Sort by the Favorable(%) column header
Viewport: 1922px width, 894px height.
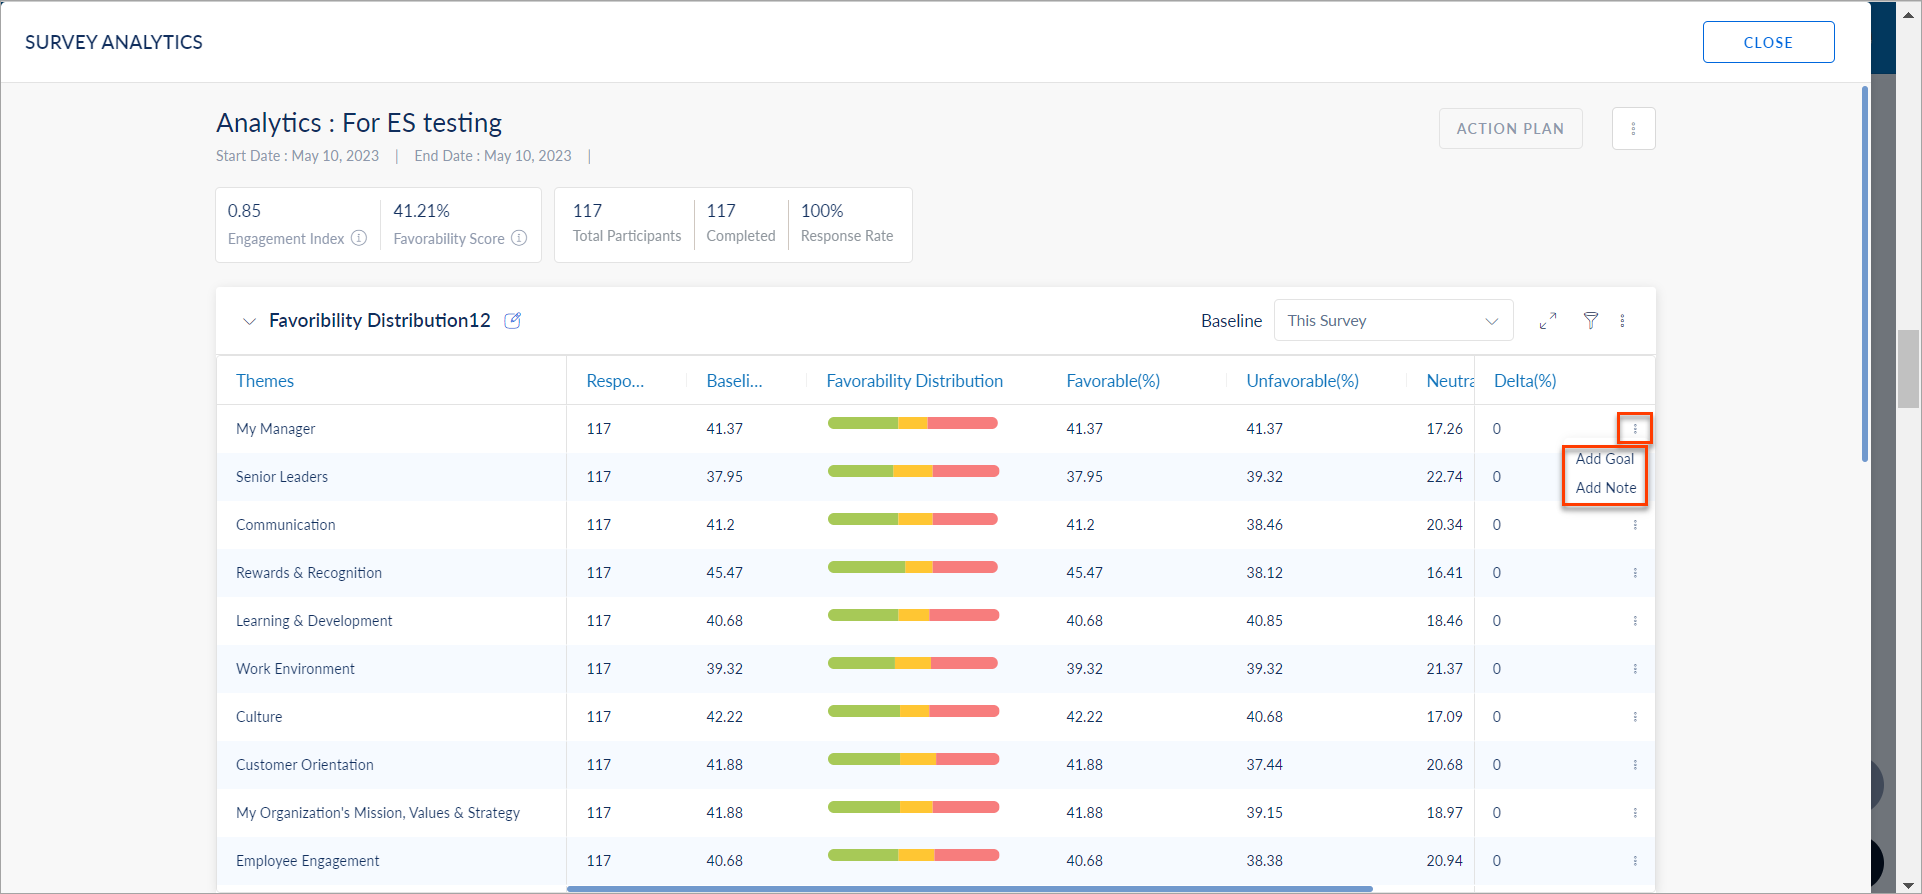(1113, 381)
